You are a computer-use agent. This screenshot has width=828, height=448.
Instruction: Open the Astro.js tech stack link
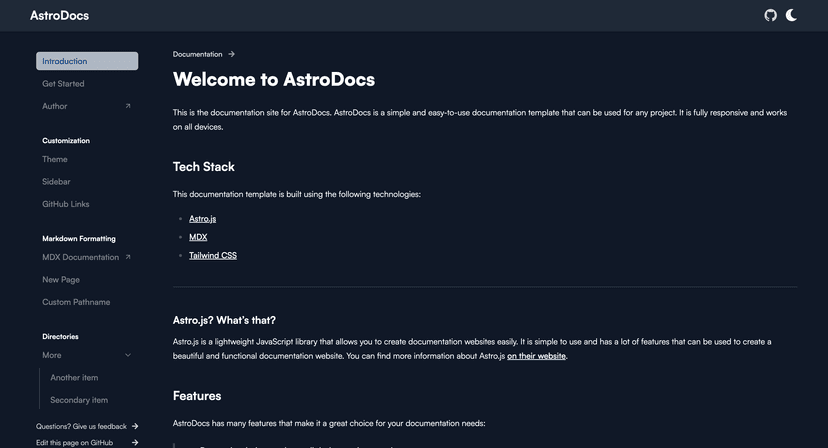pyautogui.click(x=202, y=218)
